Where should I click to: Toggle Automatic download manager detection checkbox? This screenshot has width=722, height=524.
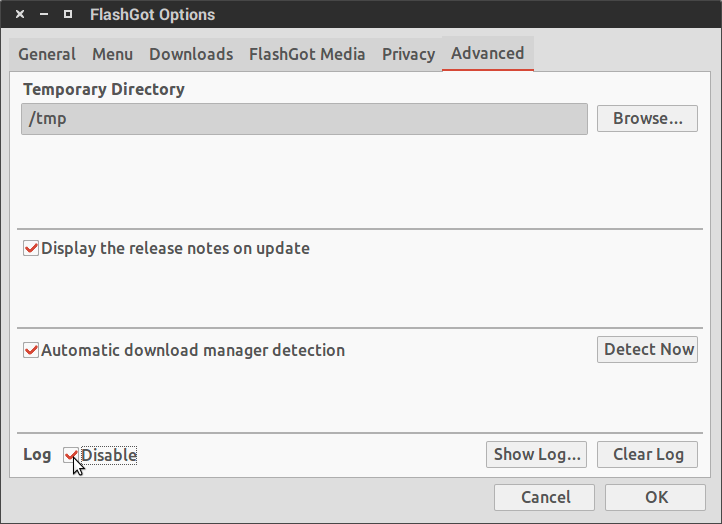pos(31,351)
